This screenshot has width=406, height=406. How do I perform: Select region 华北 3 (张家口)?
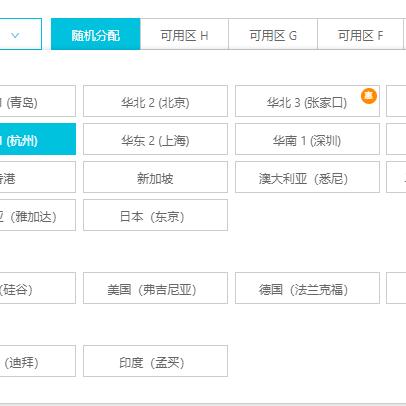[307, 101]
